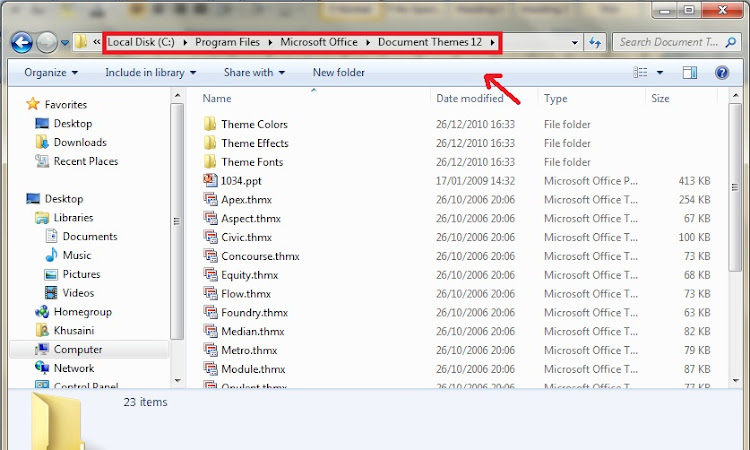This screenshot has width=750, height=450.
Task: Click the file list scrollbar thumb
Action: coord(735,187)
